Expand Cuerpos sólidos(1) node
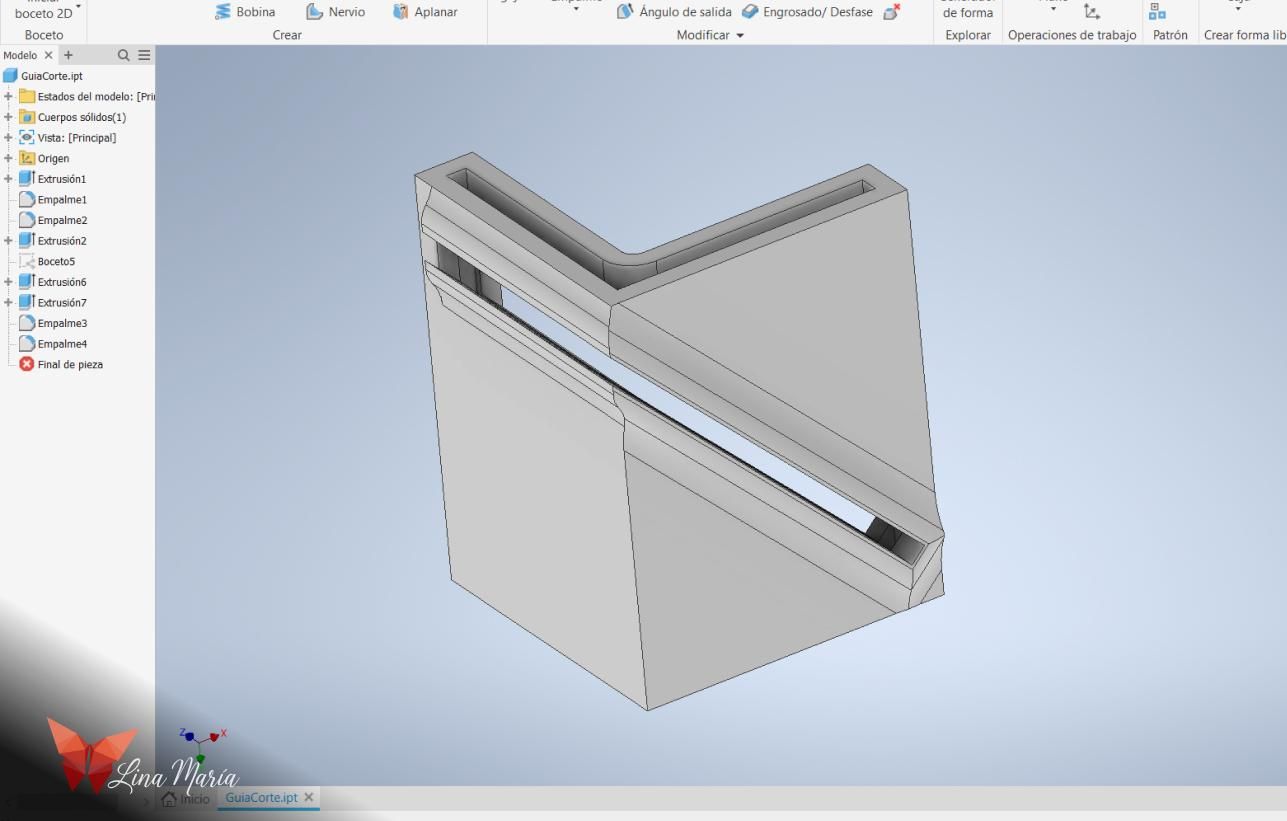The image size is (1287, 821). [8, 117]
